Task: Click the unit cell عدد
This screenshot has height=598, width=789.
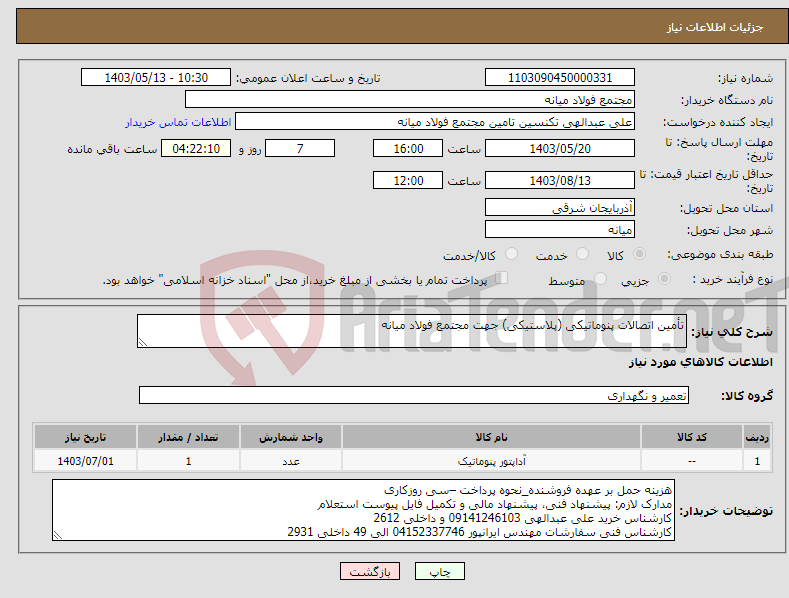Action: pyautogui.click(x=291, y=461)
